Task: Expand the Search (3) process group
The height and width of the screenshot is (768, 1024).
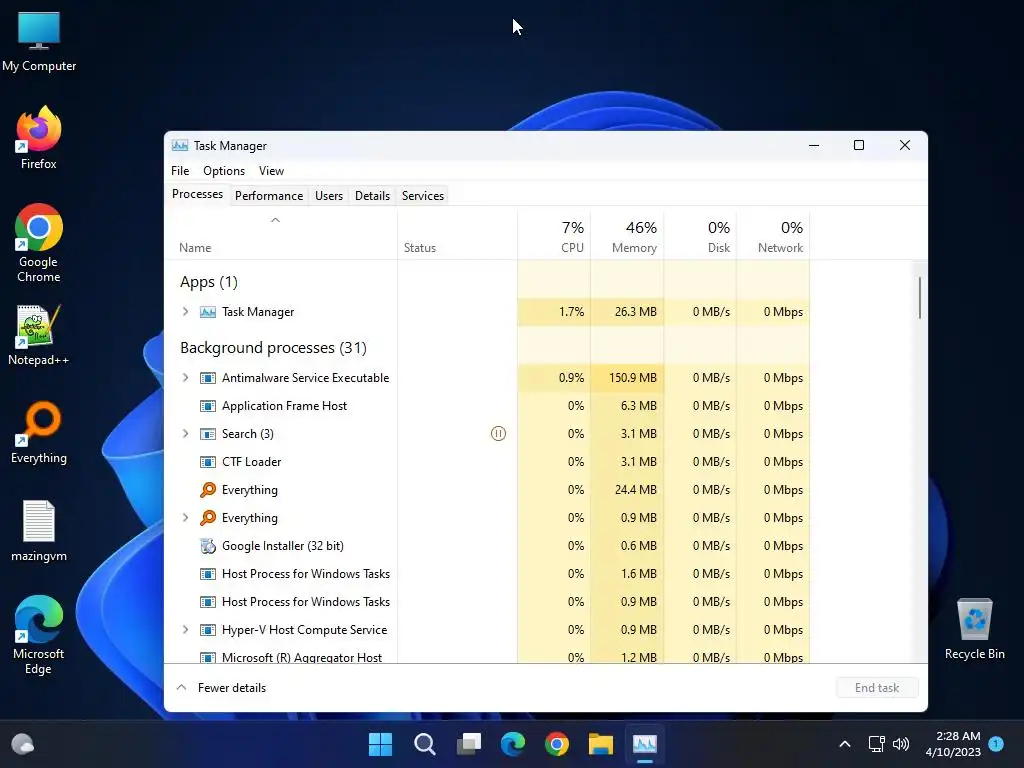Action: click(x=185, y=434)
